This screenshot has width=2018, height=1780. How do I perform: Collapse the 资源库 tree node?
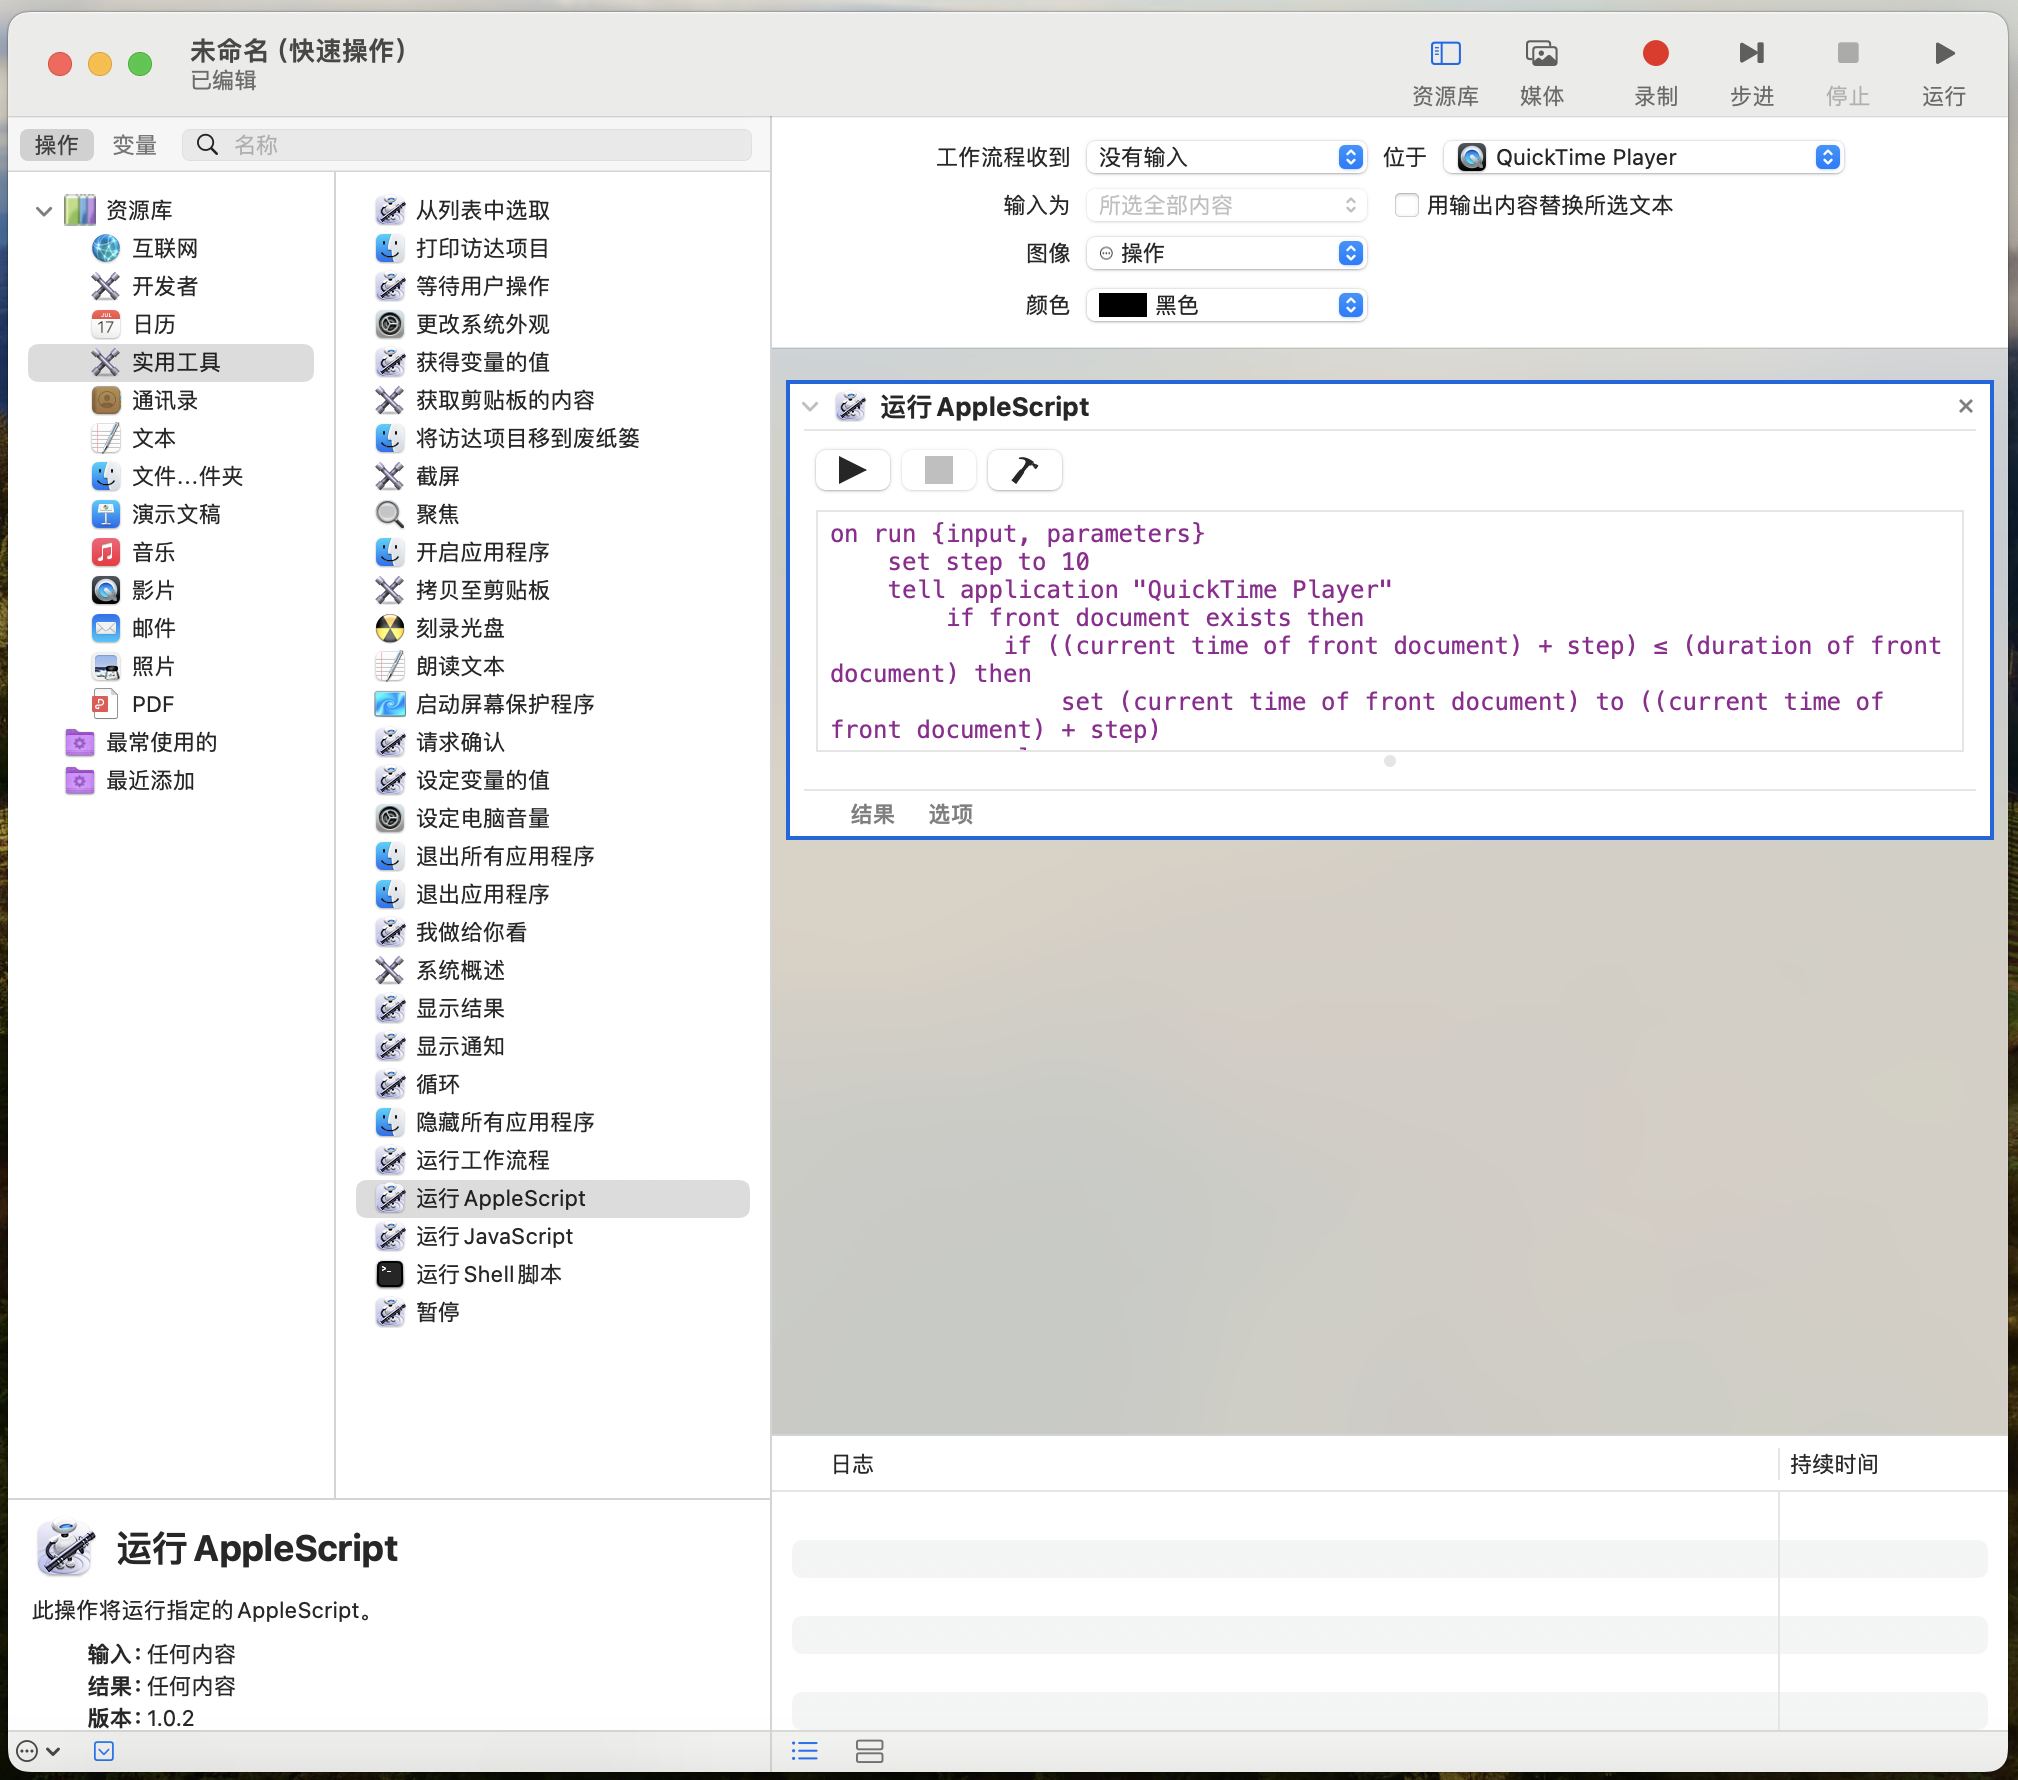click(x=44, y=211)
